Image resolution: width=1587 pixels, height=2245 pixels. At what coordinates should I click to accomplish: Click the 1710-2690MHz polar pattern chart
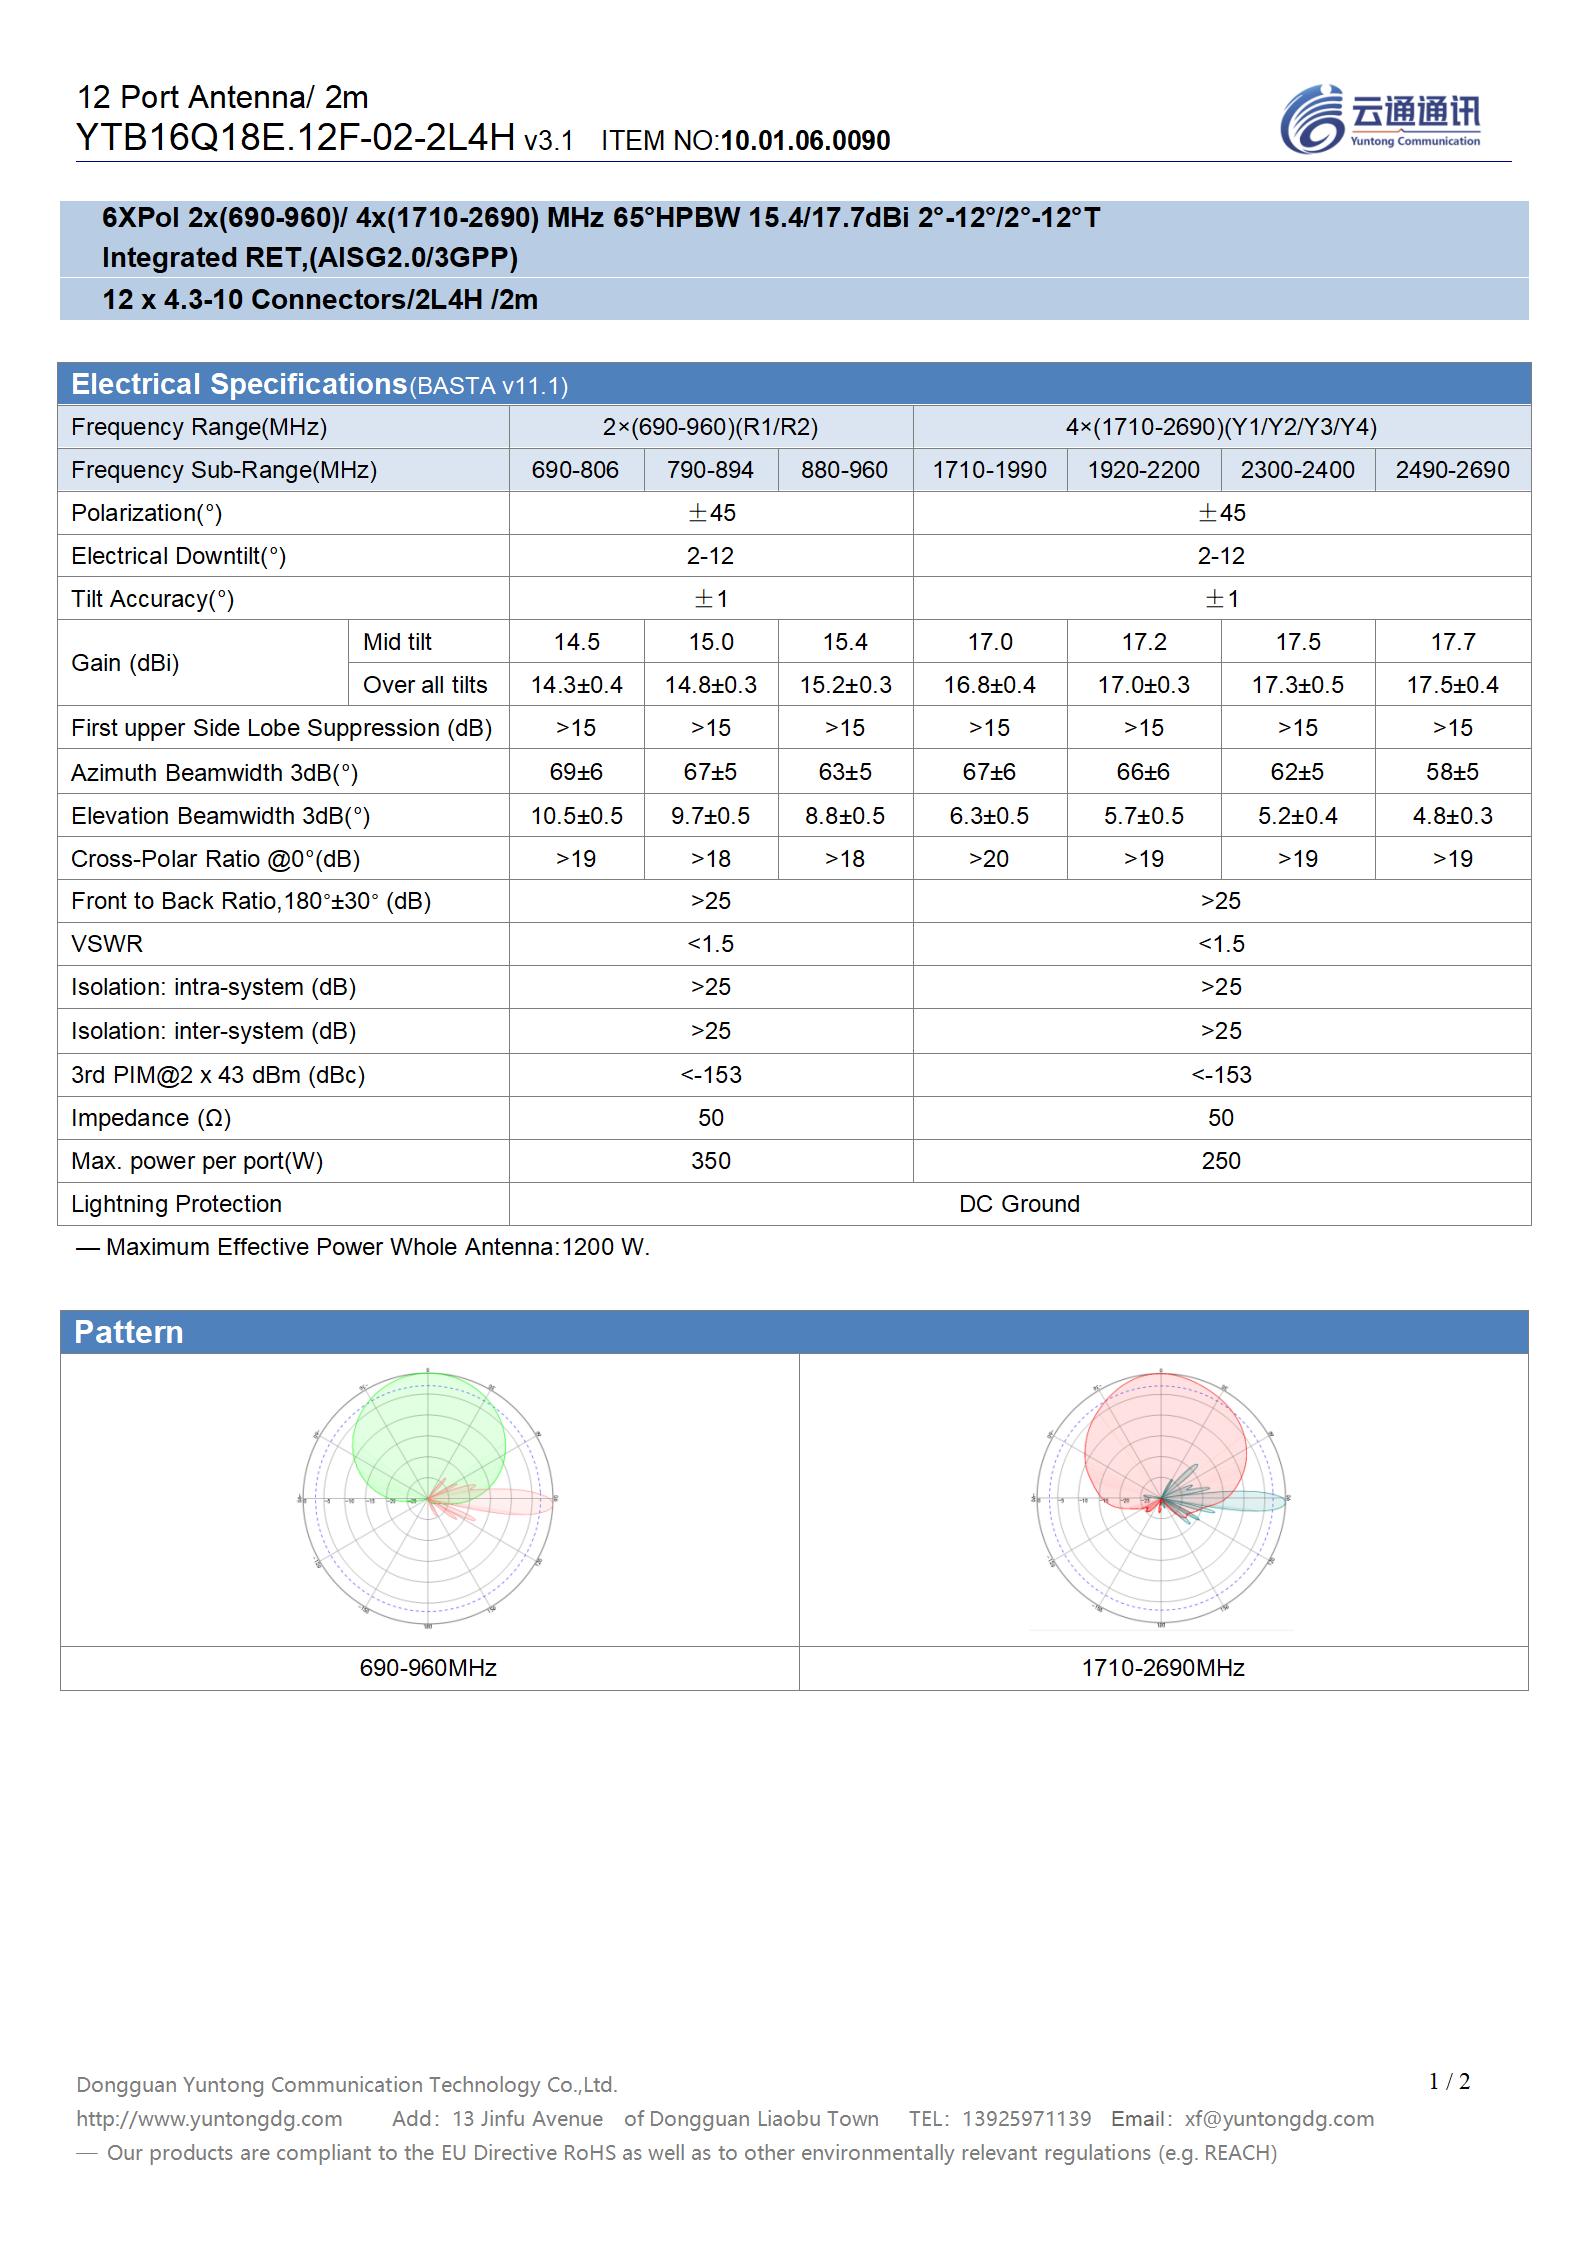(x=1161, y=1498)
